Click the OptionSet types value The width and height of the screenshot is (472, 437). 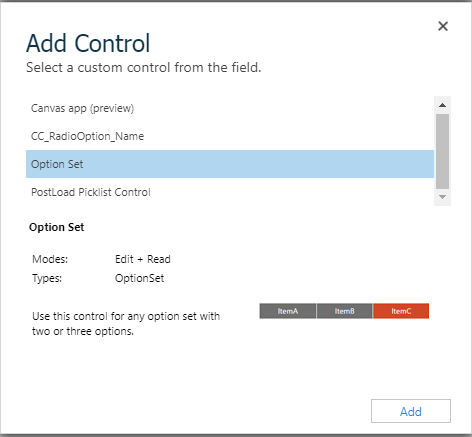click(140, 278)
